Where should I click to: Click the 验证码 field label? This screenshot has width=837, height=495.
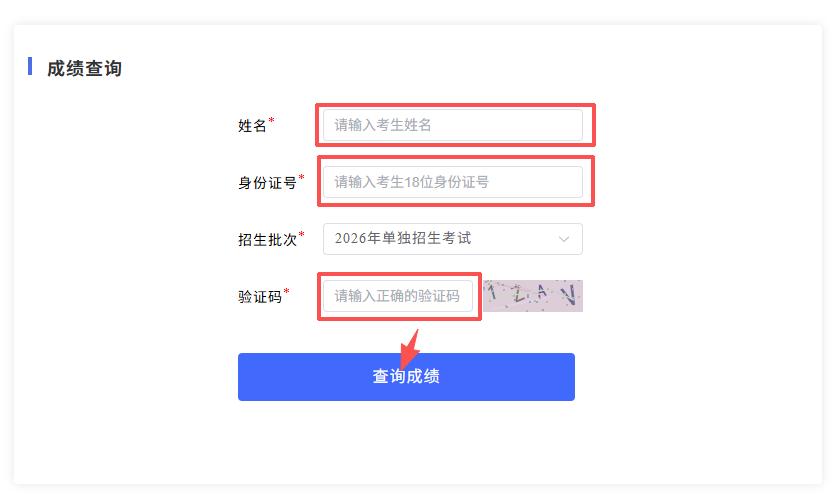point(259,297)
